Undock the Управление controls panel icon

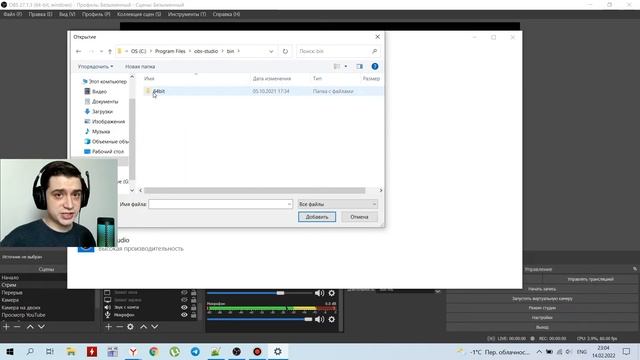(635, 269)
